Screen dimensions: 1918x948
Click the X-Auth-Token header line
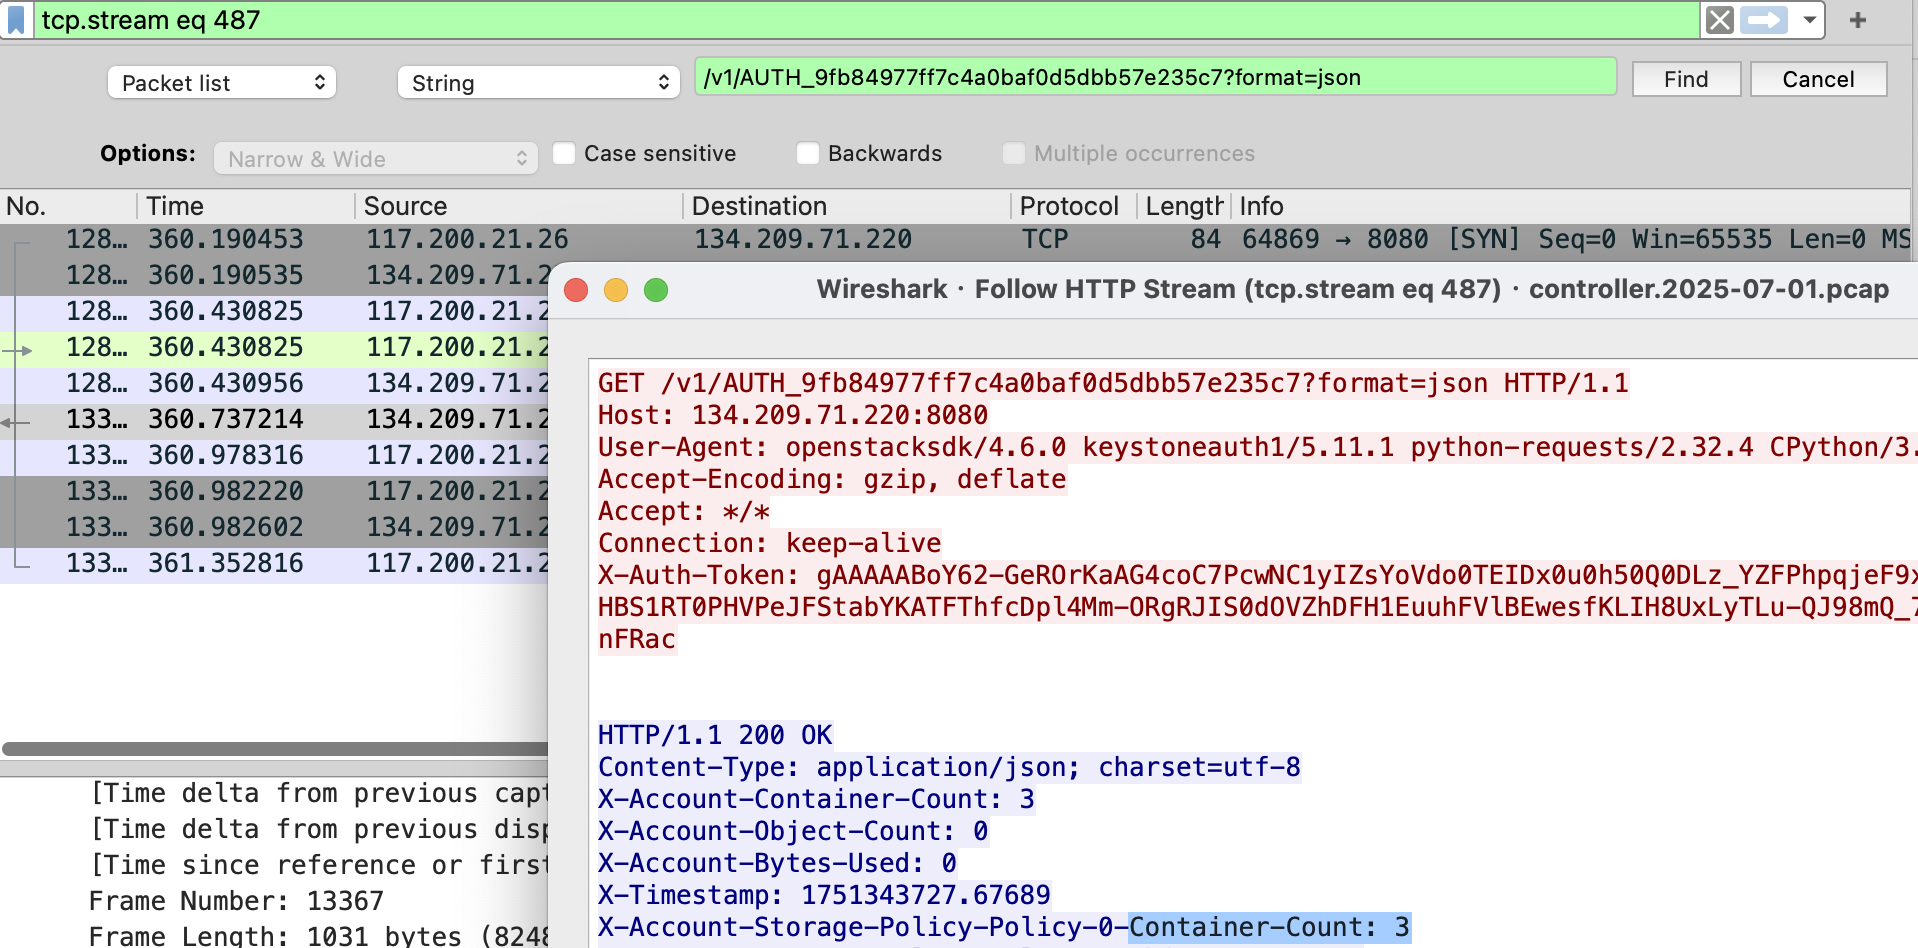point(1256,575)
